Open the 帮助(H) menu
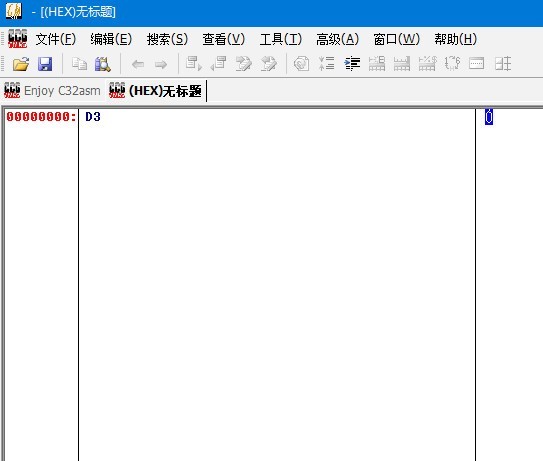 tap(456, 39)
